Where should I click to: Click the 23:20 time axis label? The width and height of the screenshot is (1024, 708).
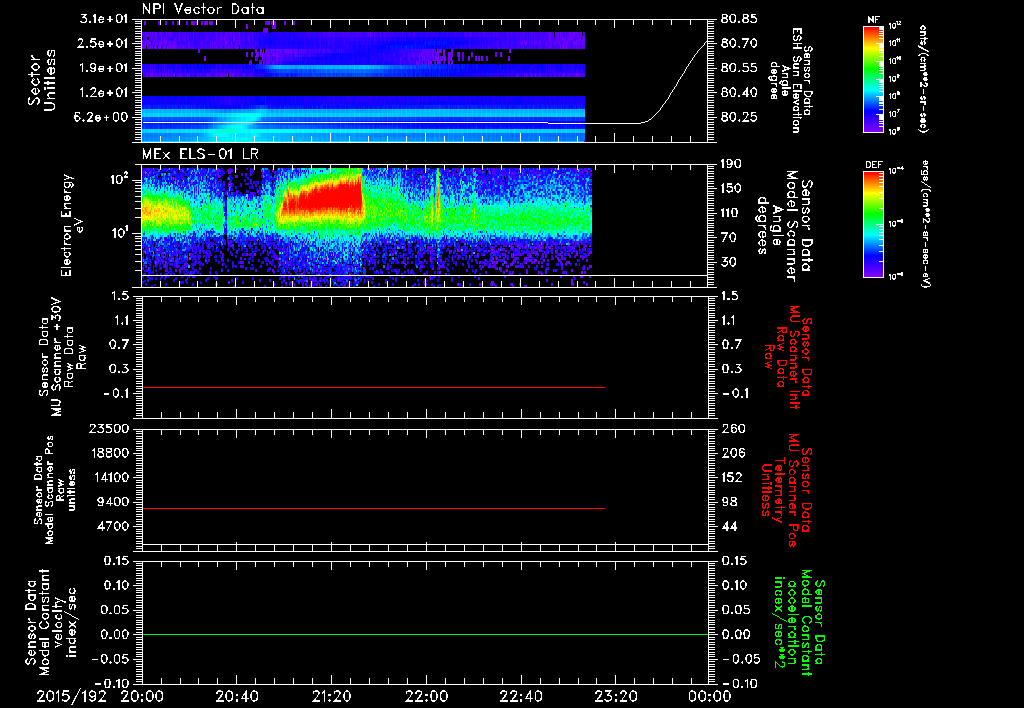pos(615,694)
